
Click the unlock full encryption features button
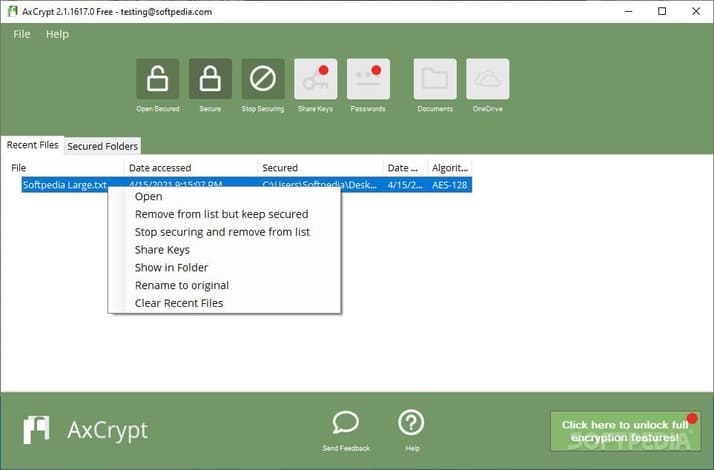624,431
